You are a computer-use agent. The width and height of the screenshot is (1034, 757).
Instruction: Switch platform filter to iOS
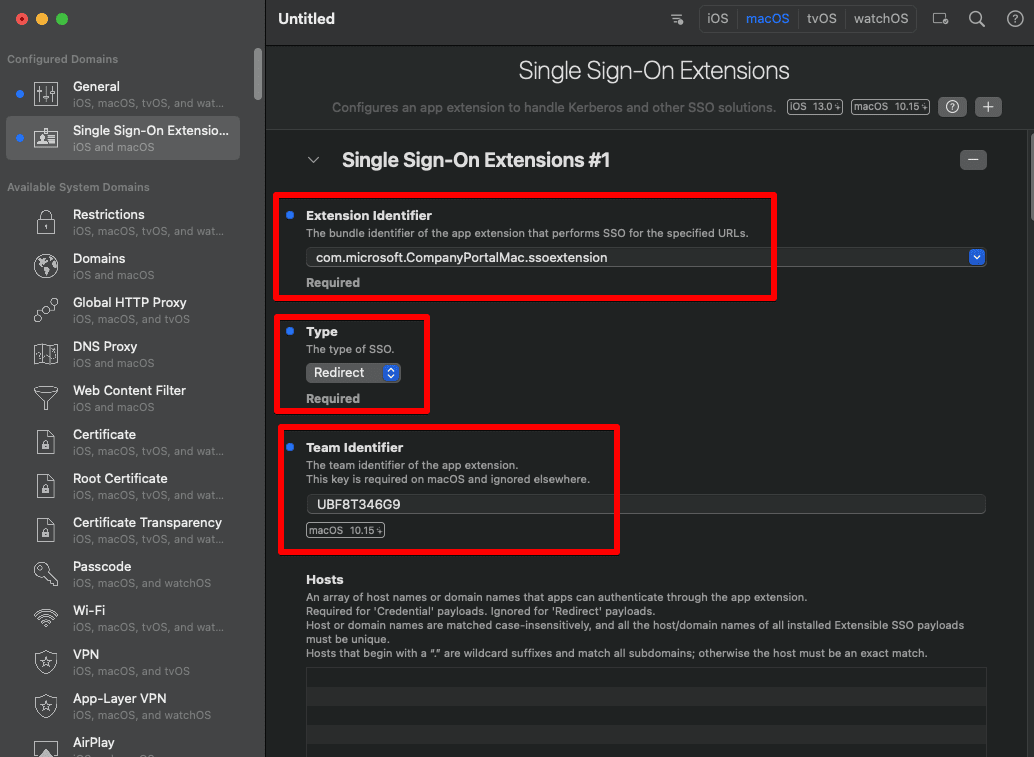click(x=717, y=19)
